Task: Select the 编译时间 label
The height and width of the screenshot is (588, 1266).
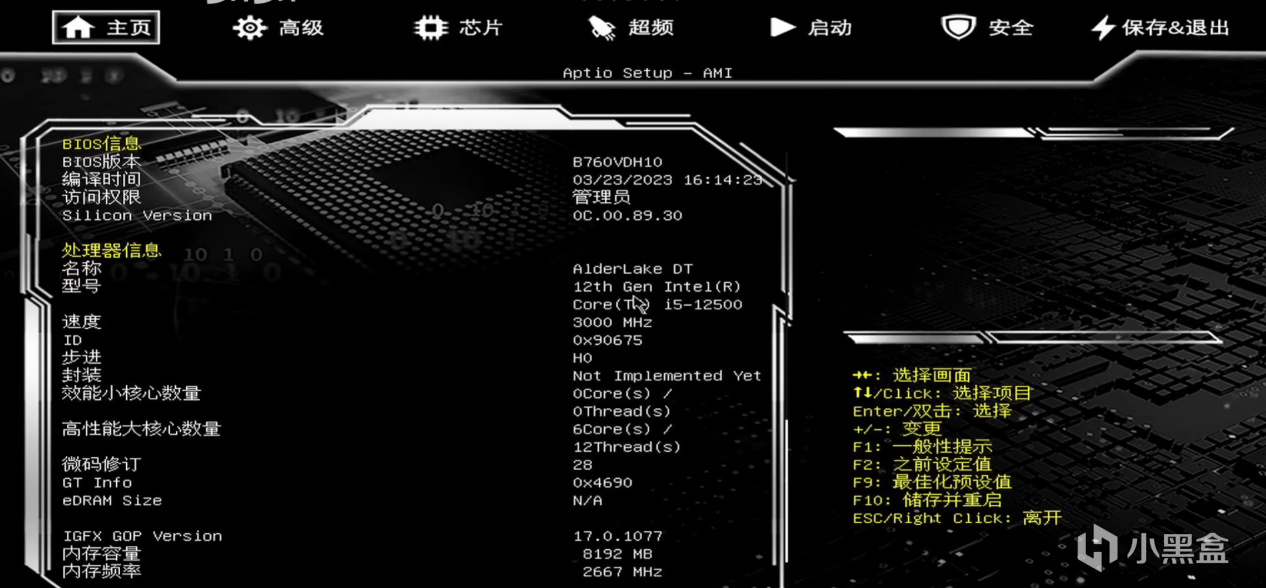Action: (102, 180)
